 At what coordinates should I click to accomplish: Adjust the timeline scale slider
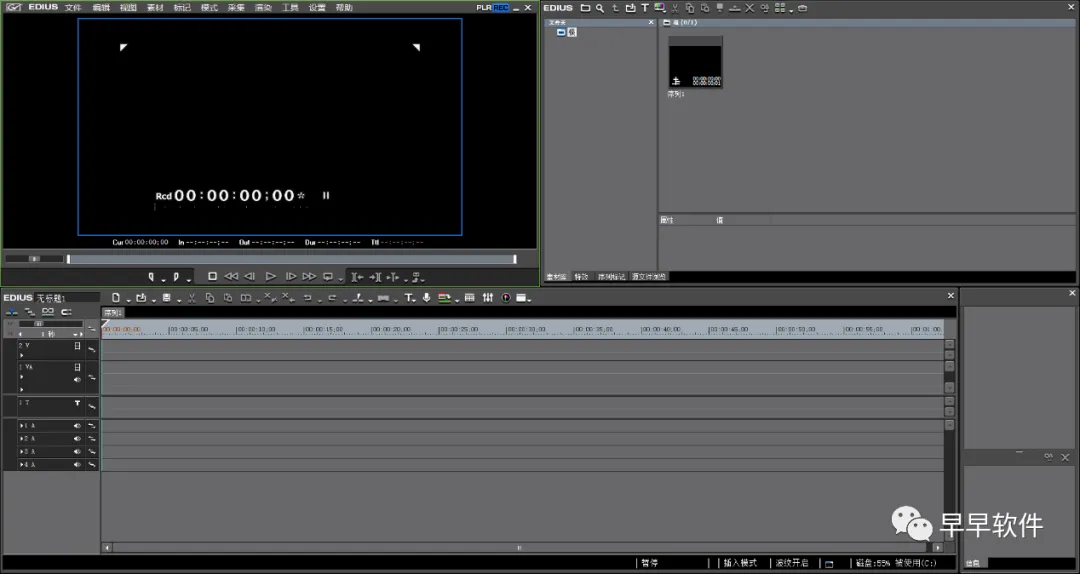(x=50, y=323)
